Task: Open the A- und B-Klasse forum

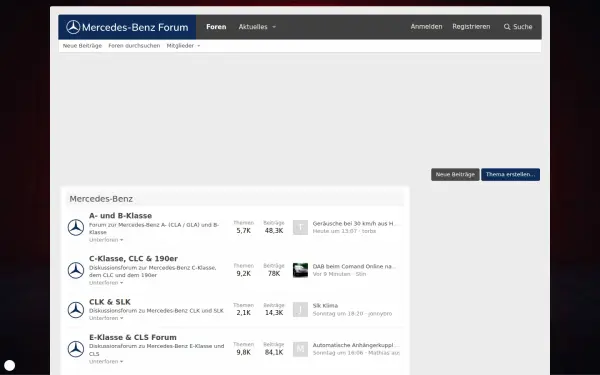Action: point(121,216)
